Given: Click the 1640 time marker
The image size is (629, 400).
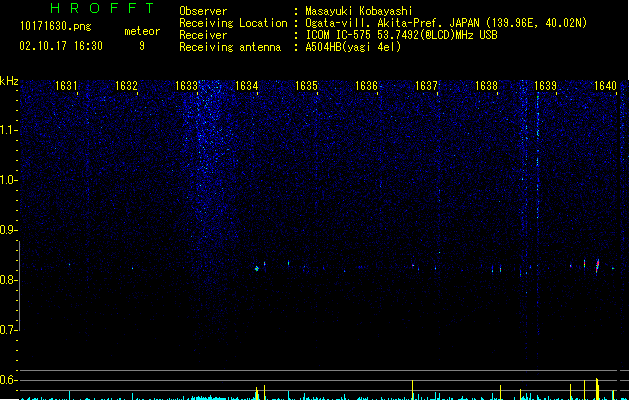Looking at the screenshot, I should click(x=605, y=86).
